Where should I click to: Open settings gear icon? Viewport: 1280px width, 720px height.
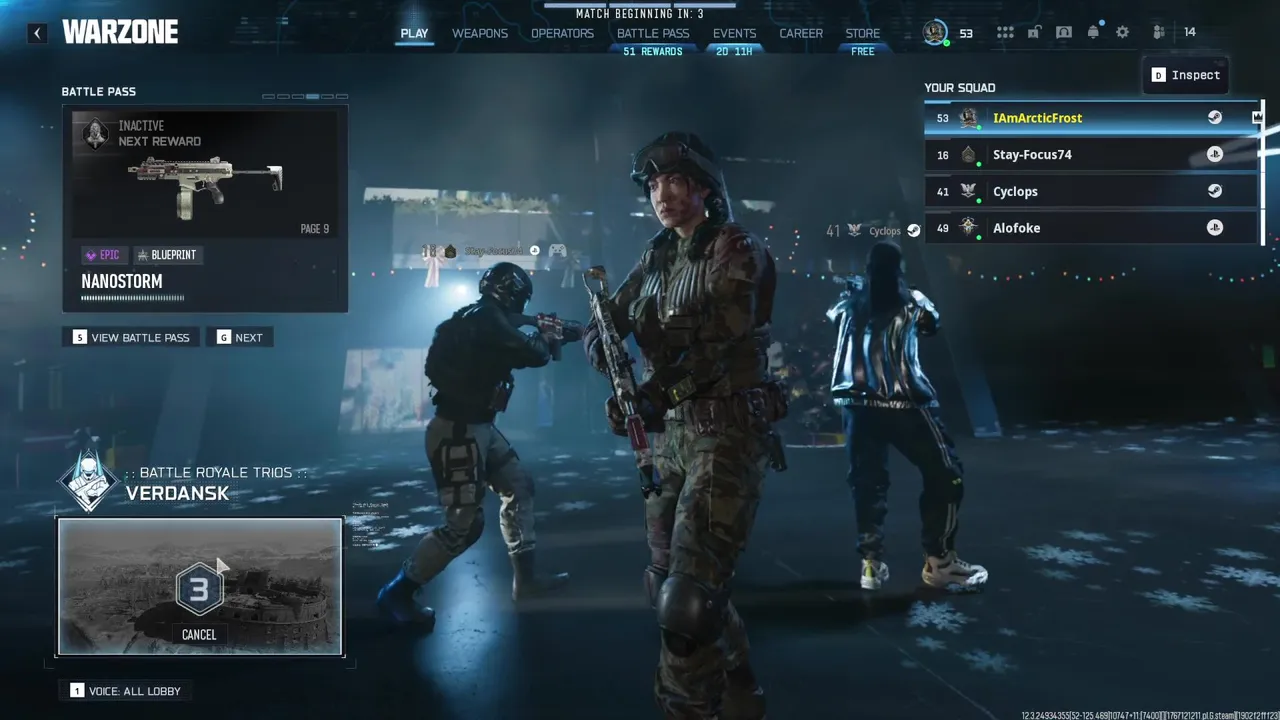tap(1122, 32)
